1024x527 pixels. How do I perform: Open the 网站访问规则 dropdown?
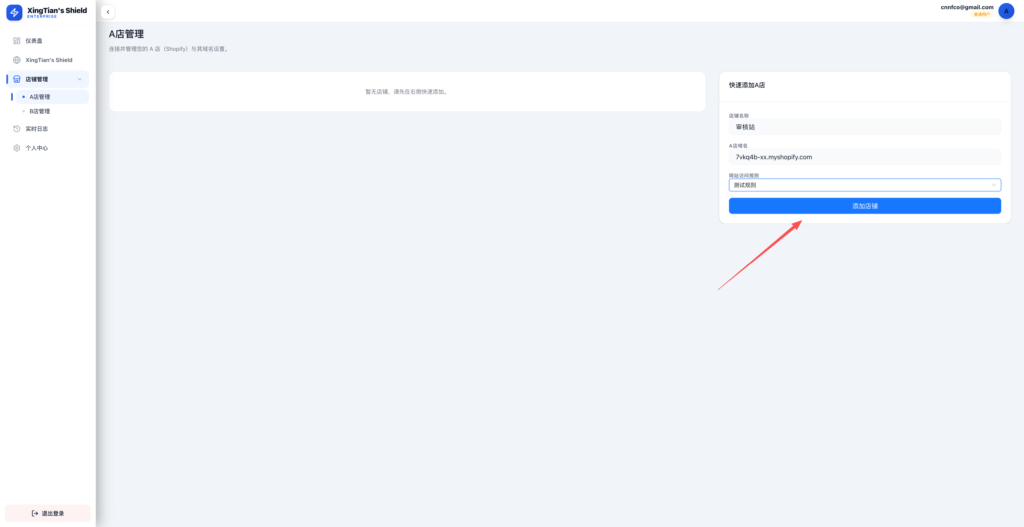click(x=865, y=185)
